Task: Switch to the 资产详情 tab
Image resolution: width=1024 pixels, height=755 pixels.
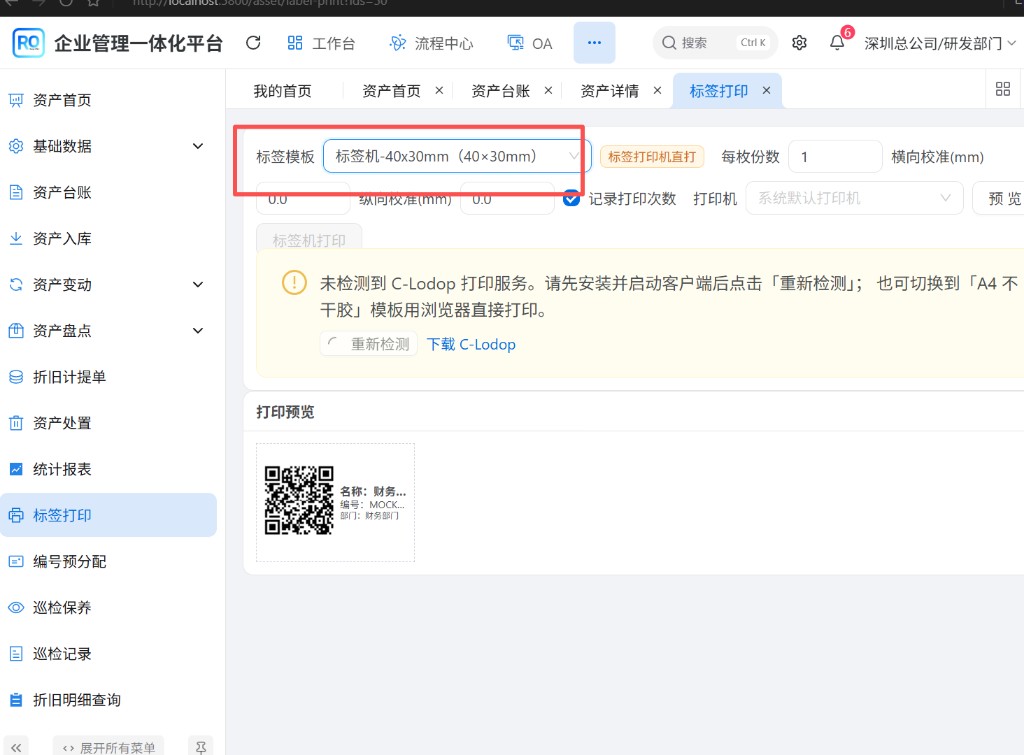Action: 609,91
